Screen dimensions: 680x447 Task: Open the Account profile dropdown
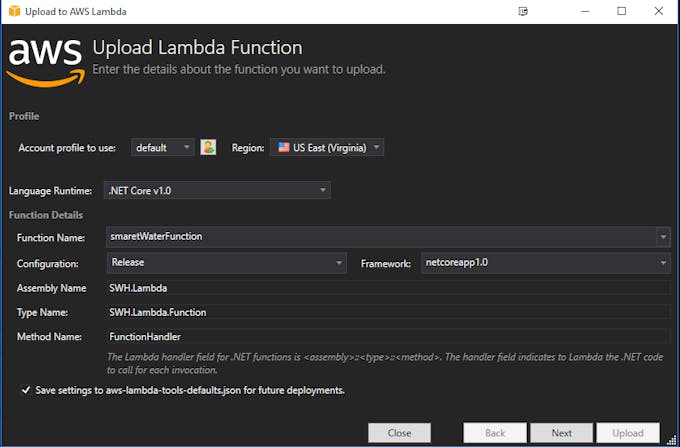coord(163,147)
